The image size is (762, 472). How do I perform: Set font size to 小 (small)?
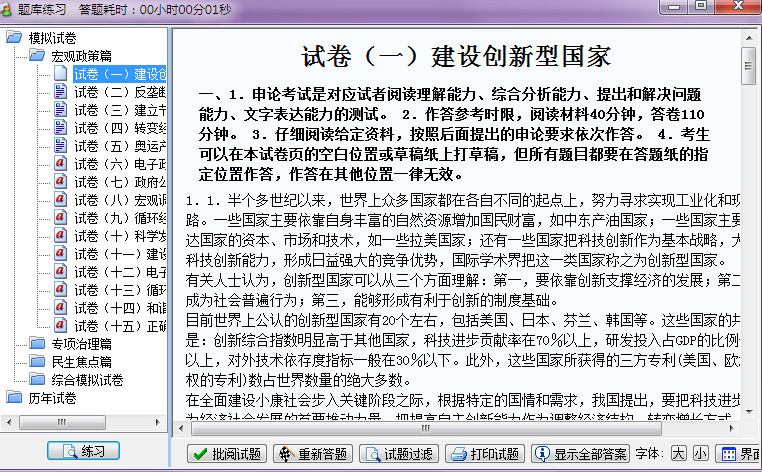point(700,454)
